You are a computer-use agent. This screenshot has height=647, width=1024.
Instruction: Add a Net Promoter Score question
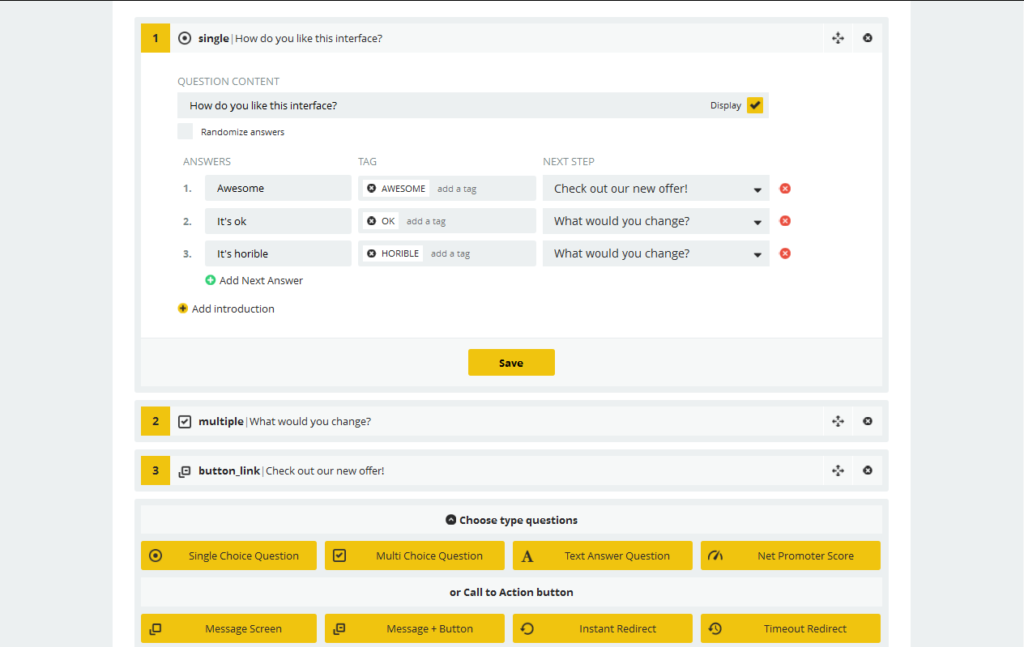[790, 556]
